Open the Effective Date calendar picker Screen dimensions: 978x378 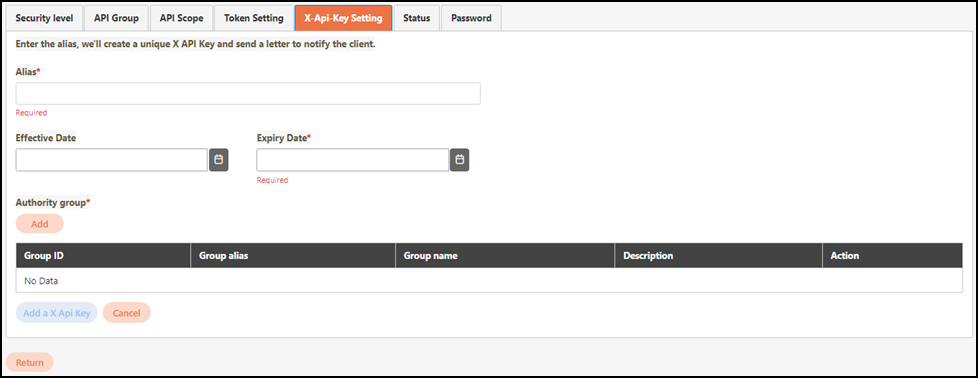(x=218, y=160)
